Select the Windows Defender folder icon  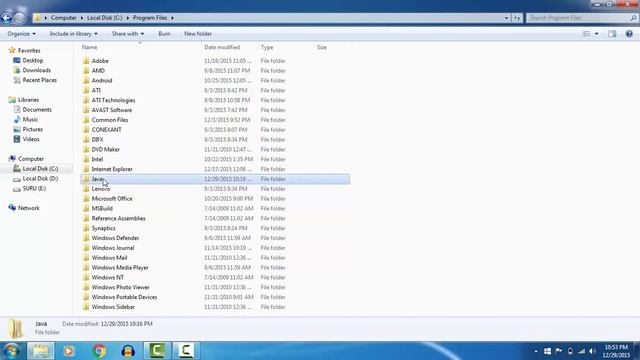(86, 238)
